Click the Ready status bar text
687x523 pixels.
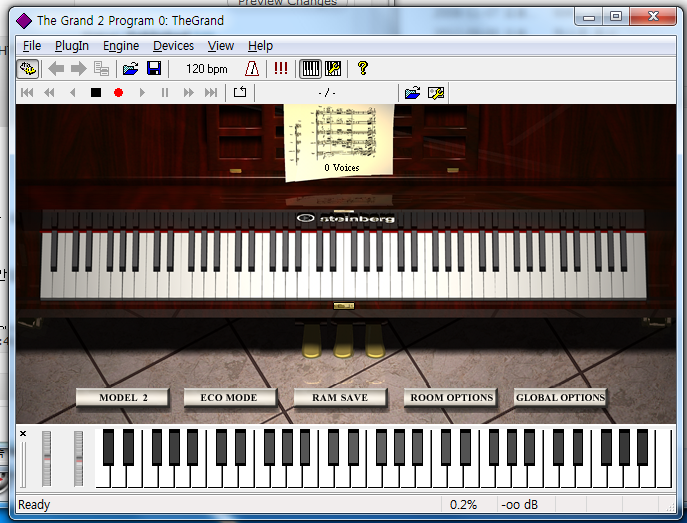[34, 505]
